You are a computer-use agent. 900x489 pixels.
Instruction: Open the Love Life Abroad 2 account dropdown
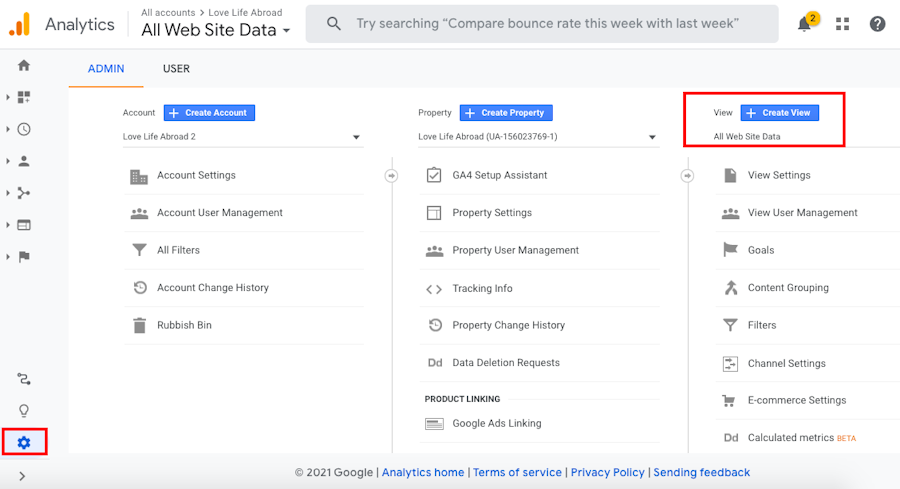coord(242,137)
